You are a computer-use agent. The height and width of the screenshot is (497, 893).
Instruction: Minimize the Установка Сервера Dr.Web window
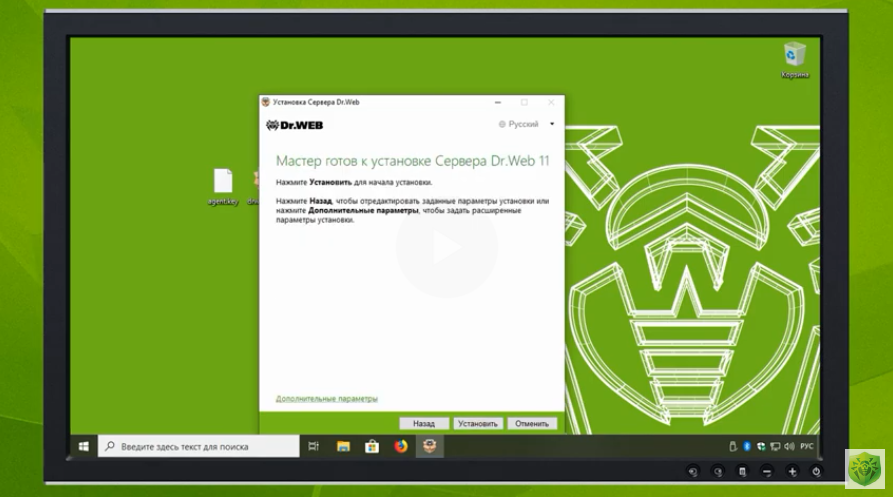(498, 102)
